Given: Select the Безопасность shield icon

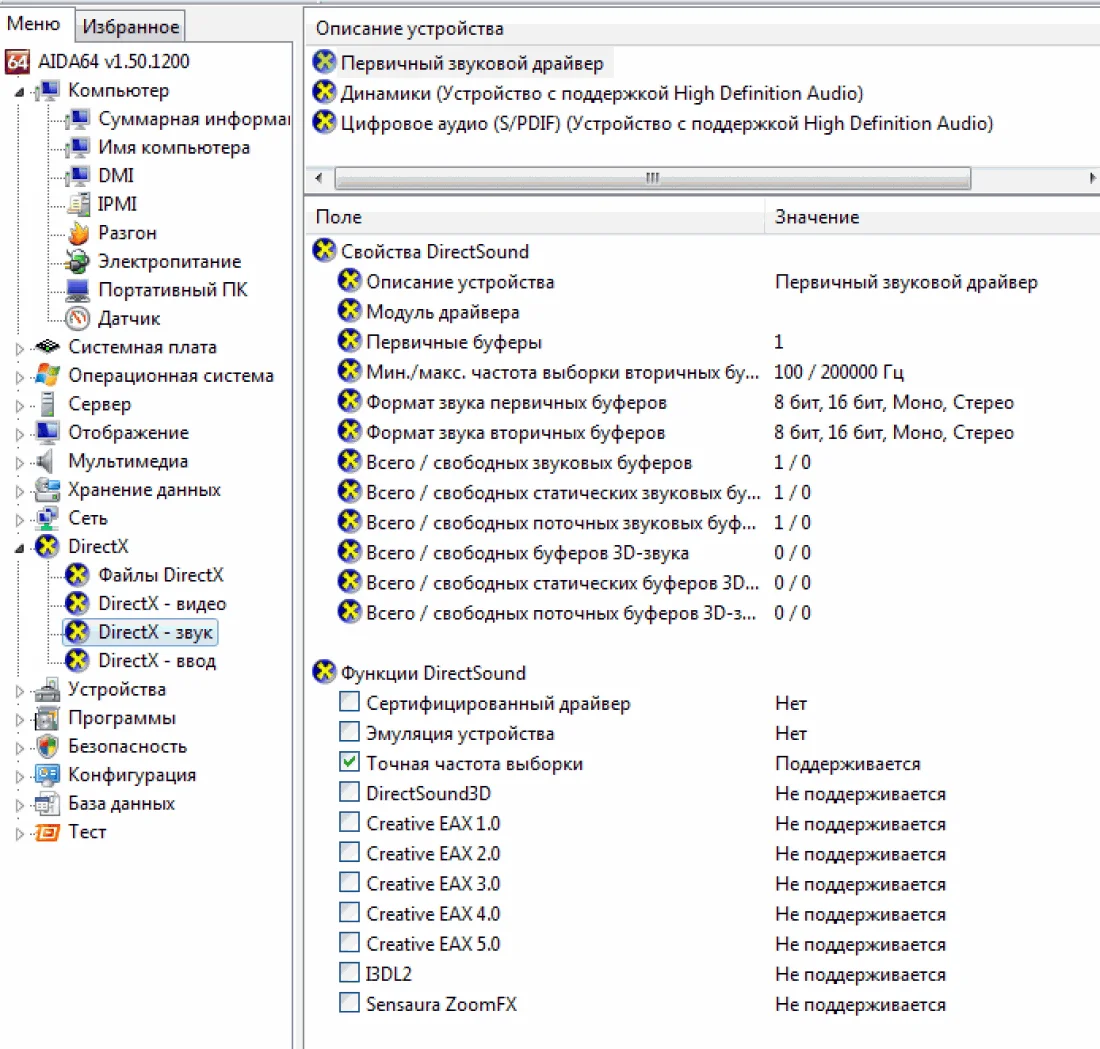Looking at the screenshot, I should [48, 747].
